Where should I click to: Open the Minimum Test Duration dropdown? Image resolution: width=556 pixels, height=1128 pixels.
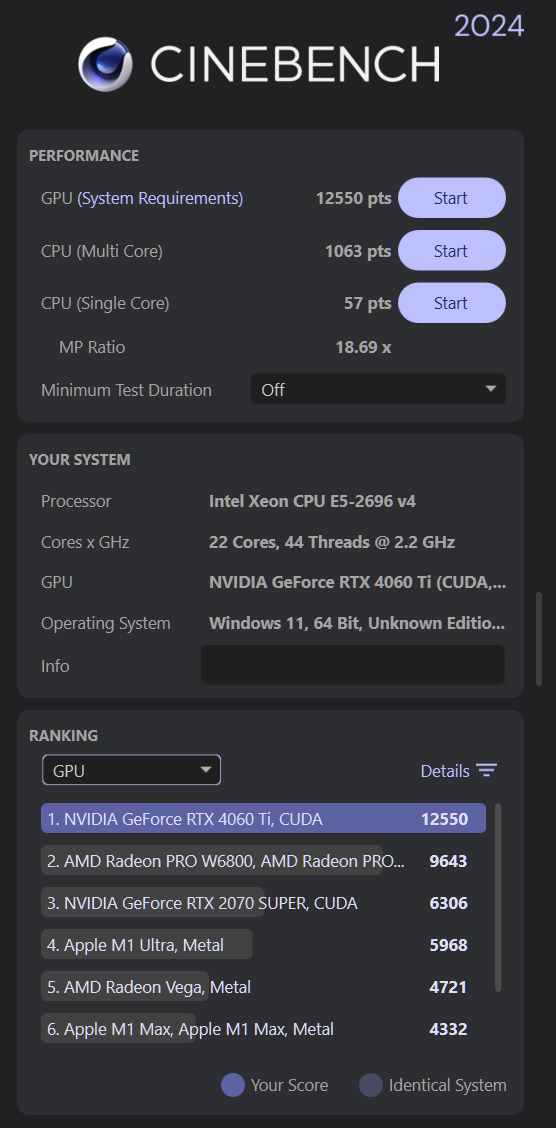(x=378, y=389)
